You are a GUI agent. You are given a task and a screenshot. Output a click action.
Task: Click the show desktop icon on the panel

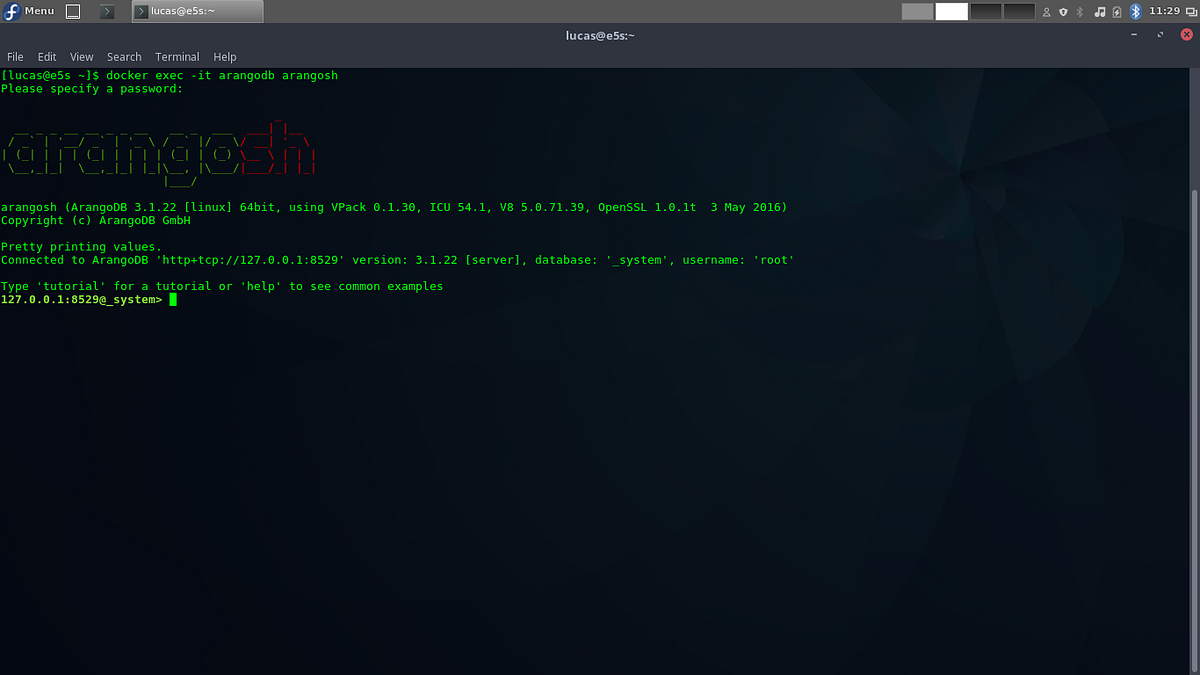(x=72, y=11)
